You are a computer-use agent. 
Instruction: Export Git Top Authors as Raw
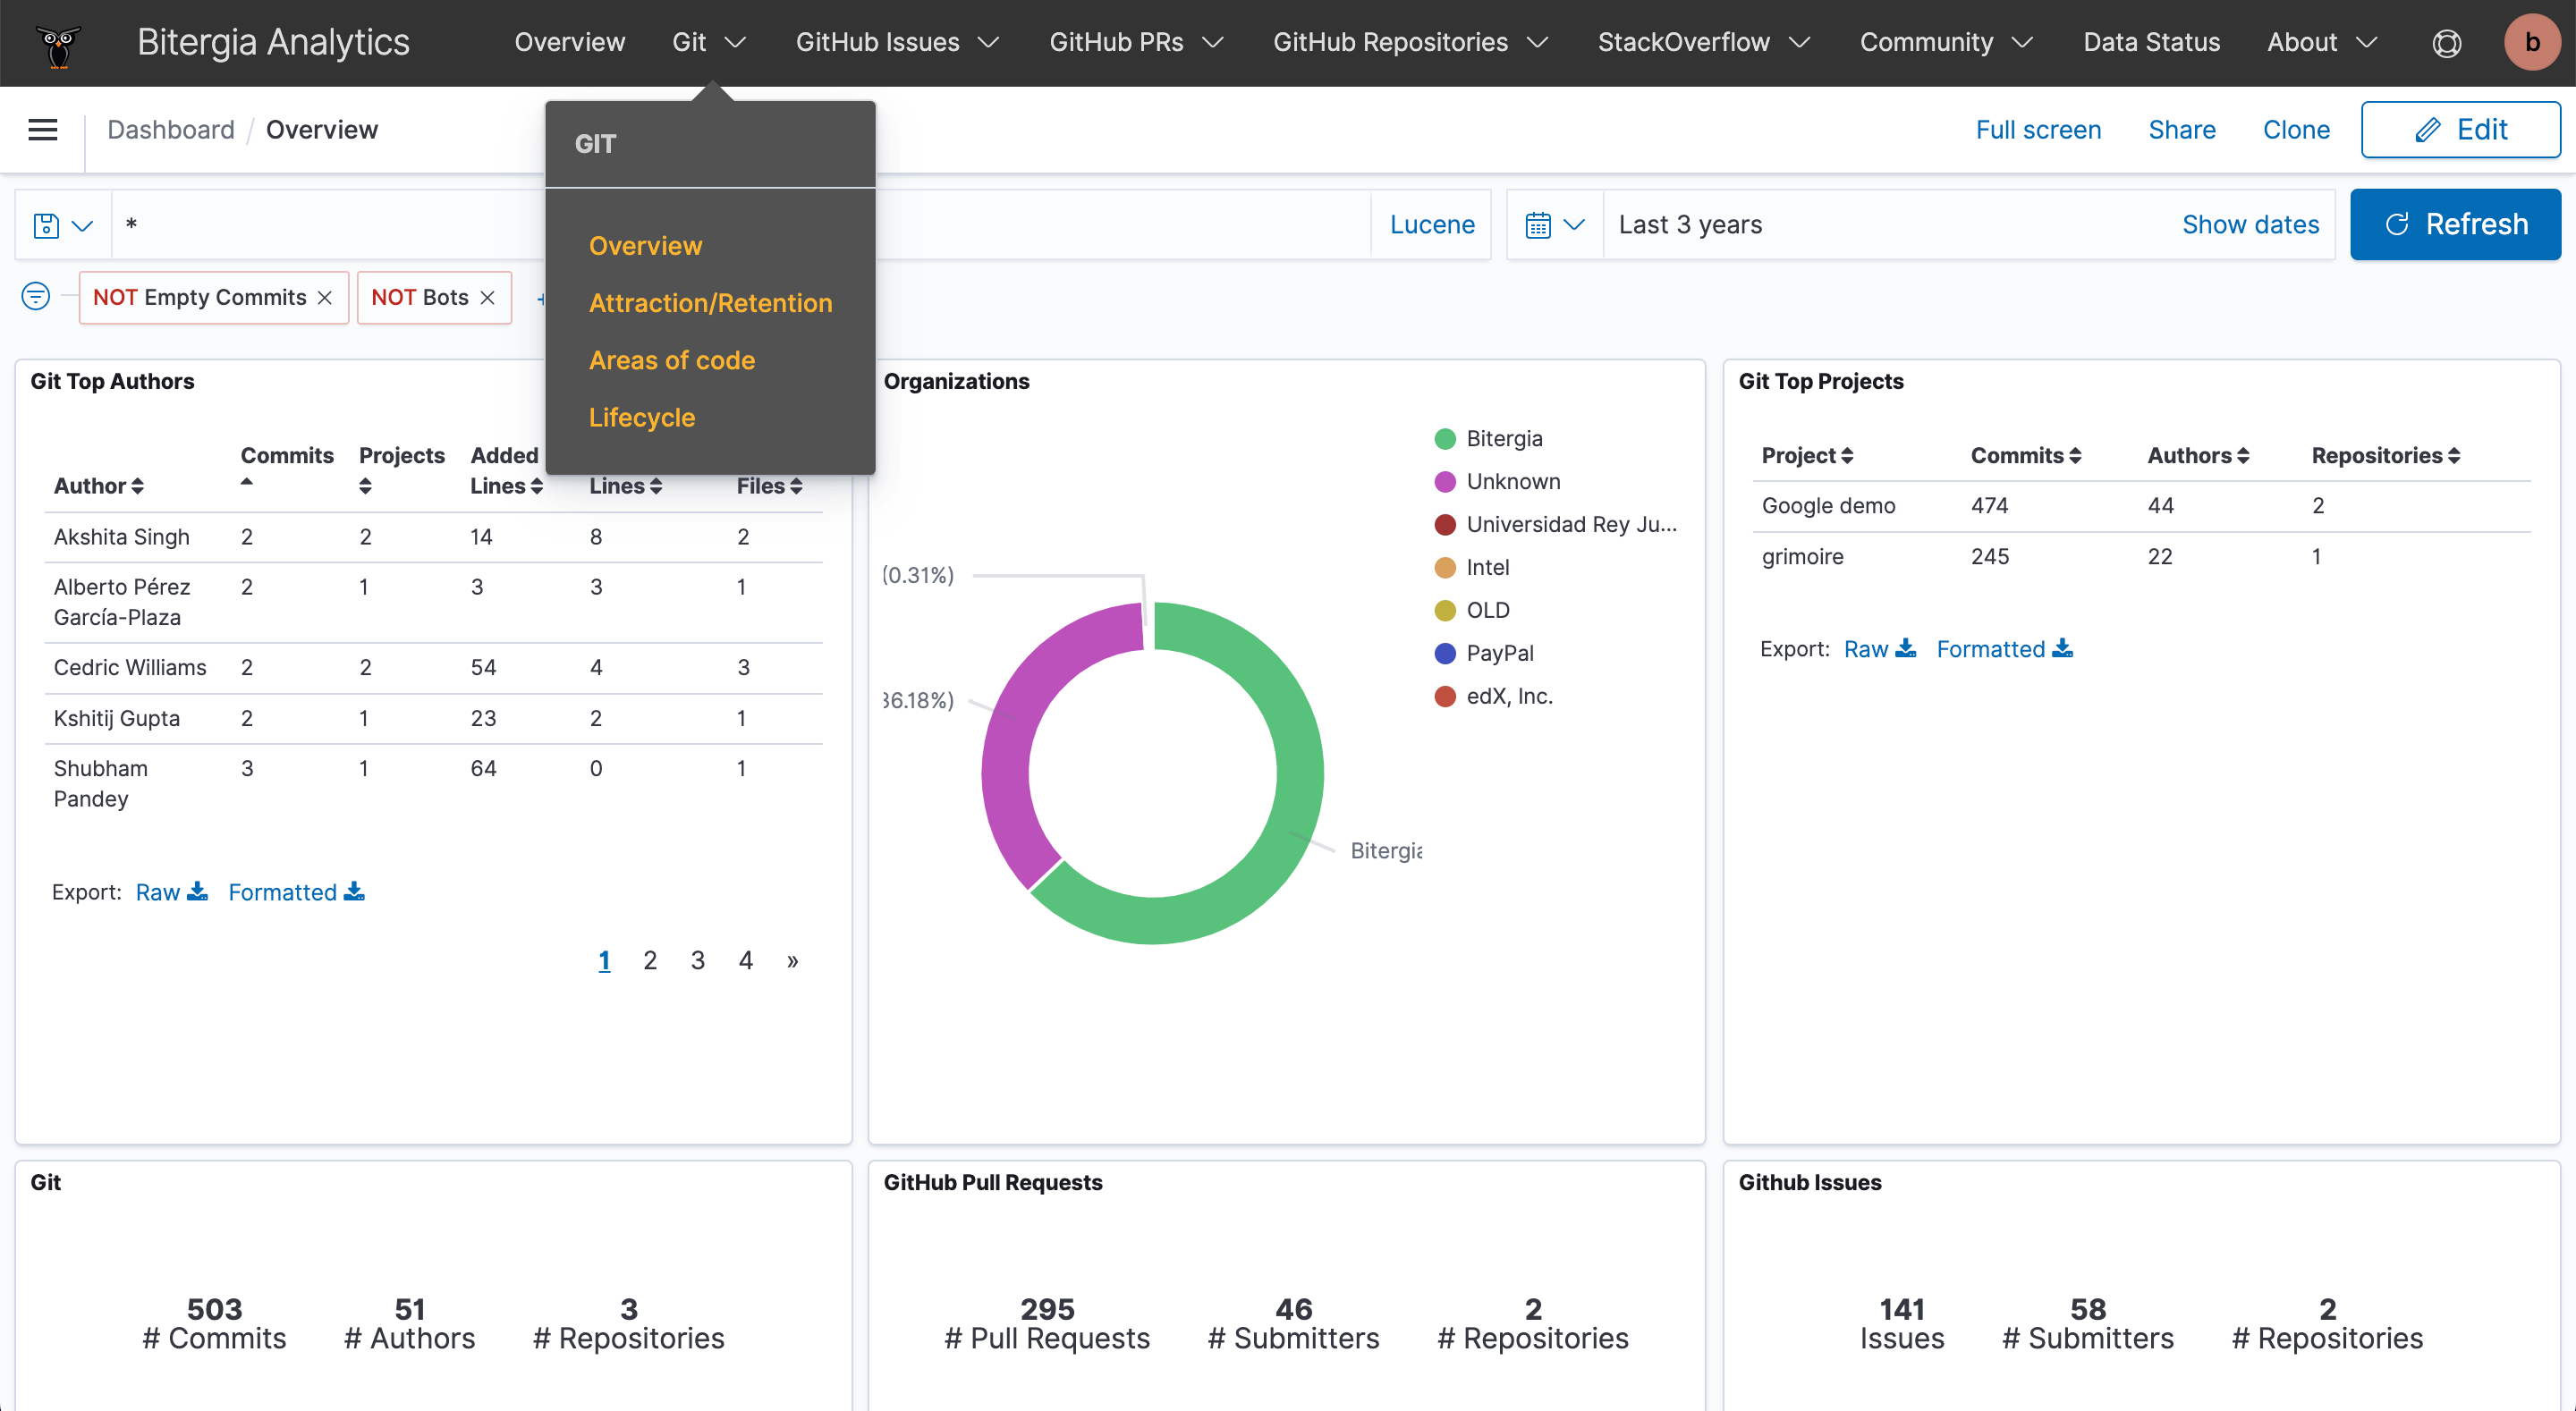tap(172, 892)
